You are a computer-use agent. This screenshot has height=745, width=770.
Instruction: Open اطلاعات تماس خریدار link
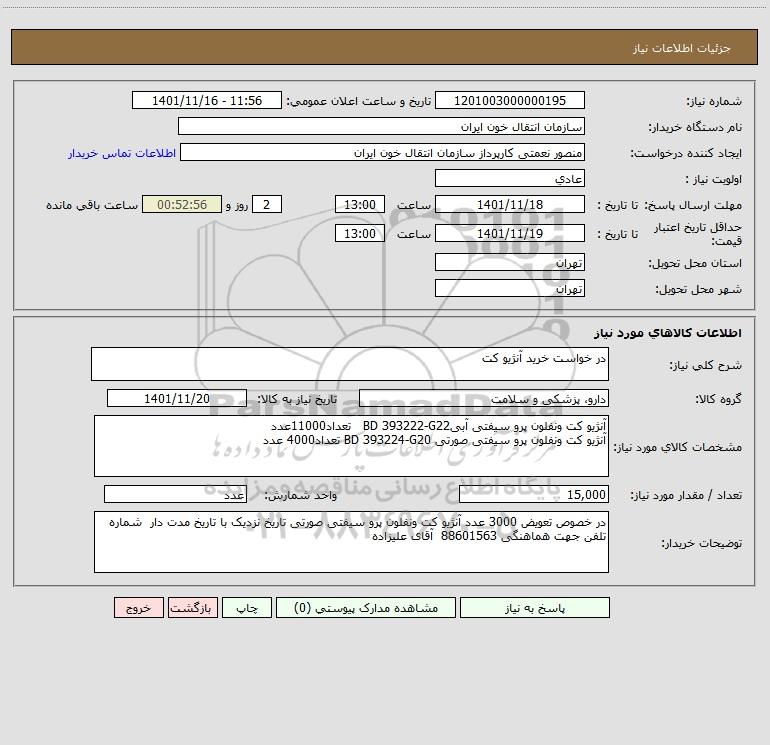(x=122, y=153)
